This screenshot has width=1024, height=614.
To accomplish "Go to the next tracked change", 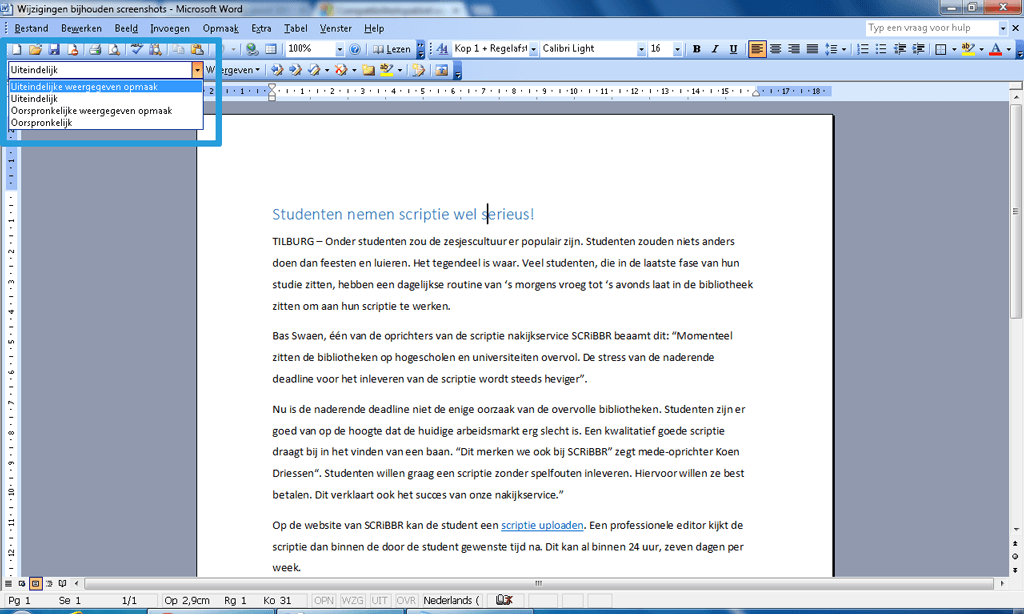I will coord(295,70).
